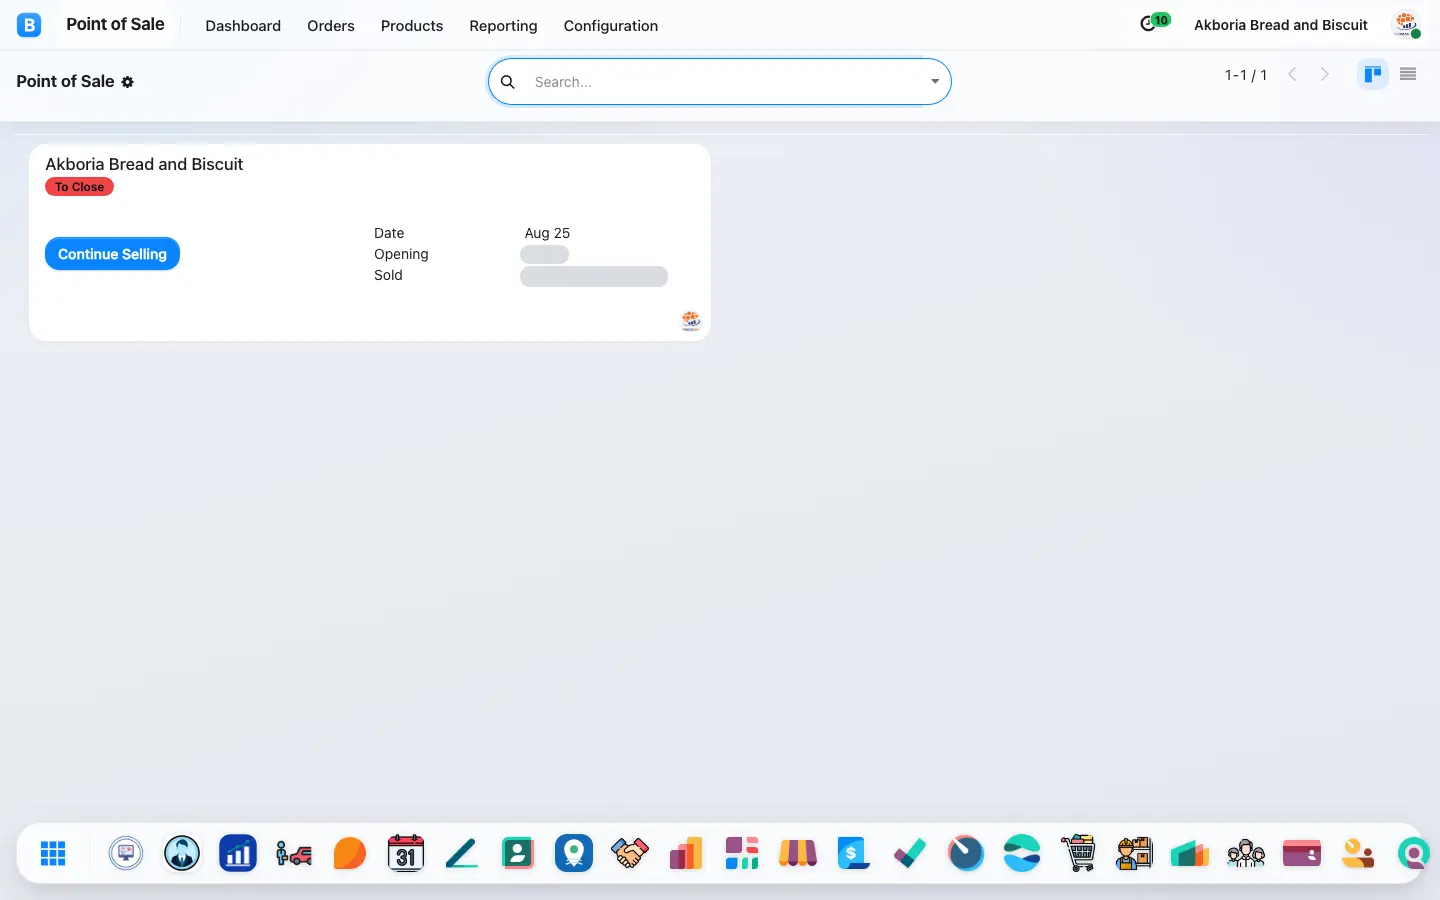Screen dimensions: 1440x900
Task: Go to the next page of records
Action: click(1325, 74)
